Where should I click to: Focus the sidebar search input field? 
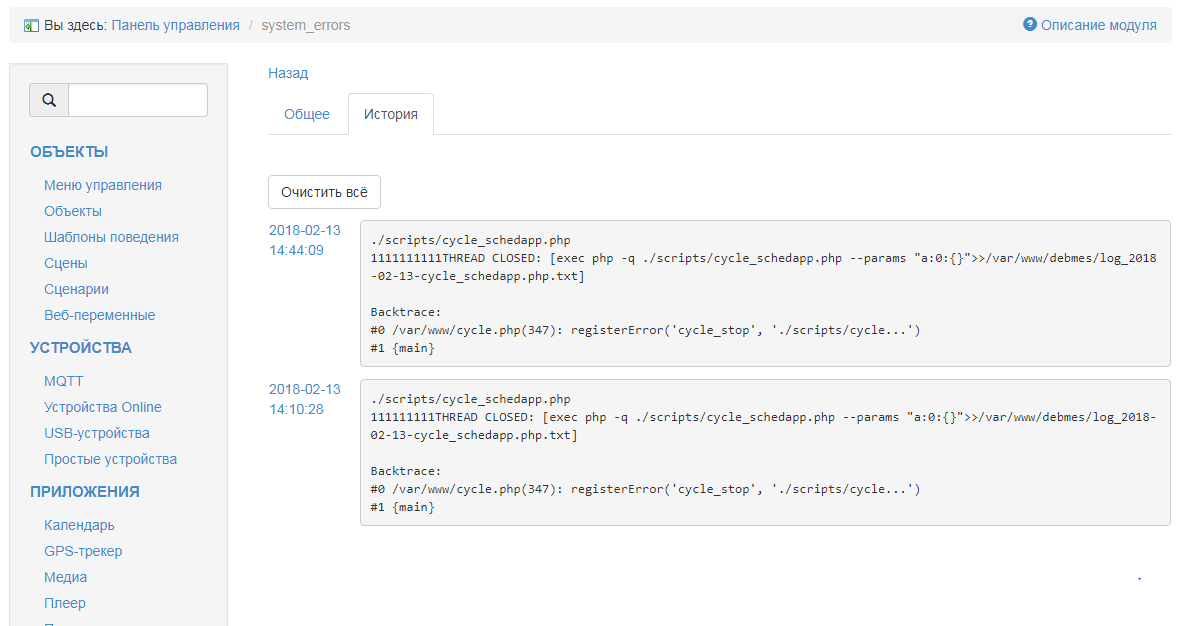click(x=137, y=100)
